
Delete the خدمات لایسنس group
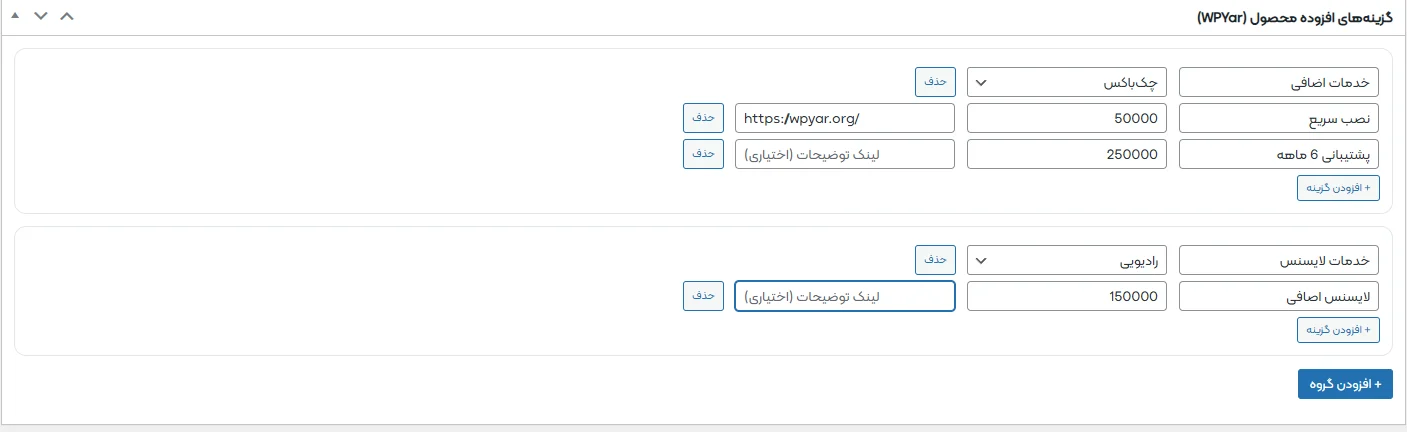click(x=935, y=260)
